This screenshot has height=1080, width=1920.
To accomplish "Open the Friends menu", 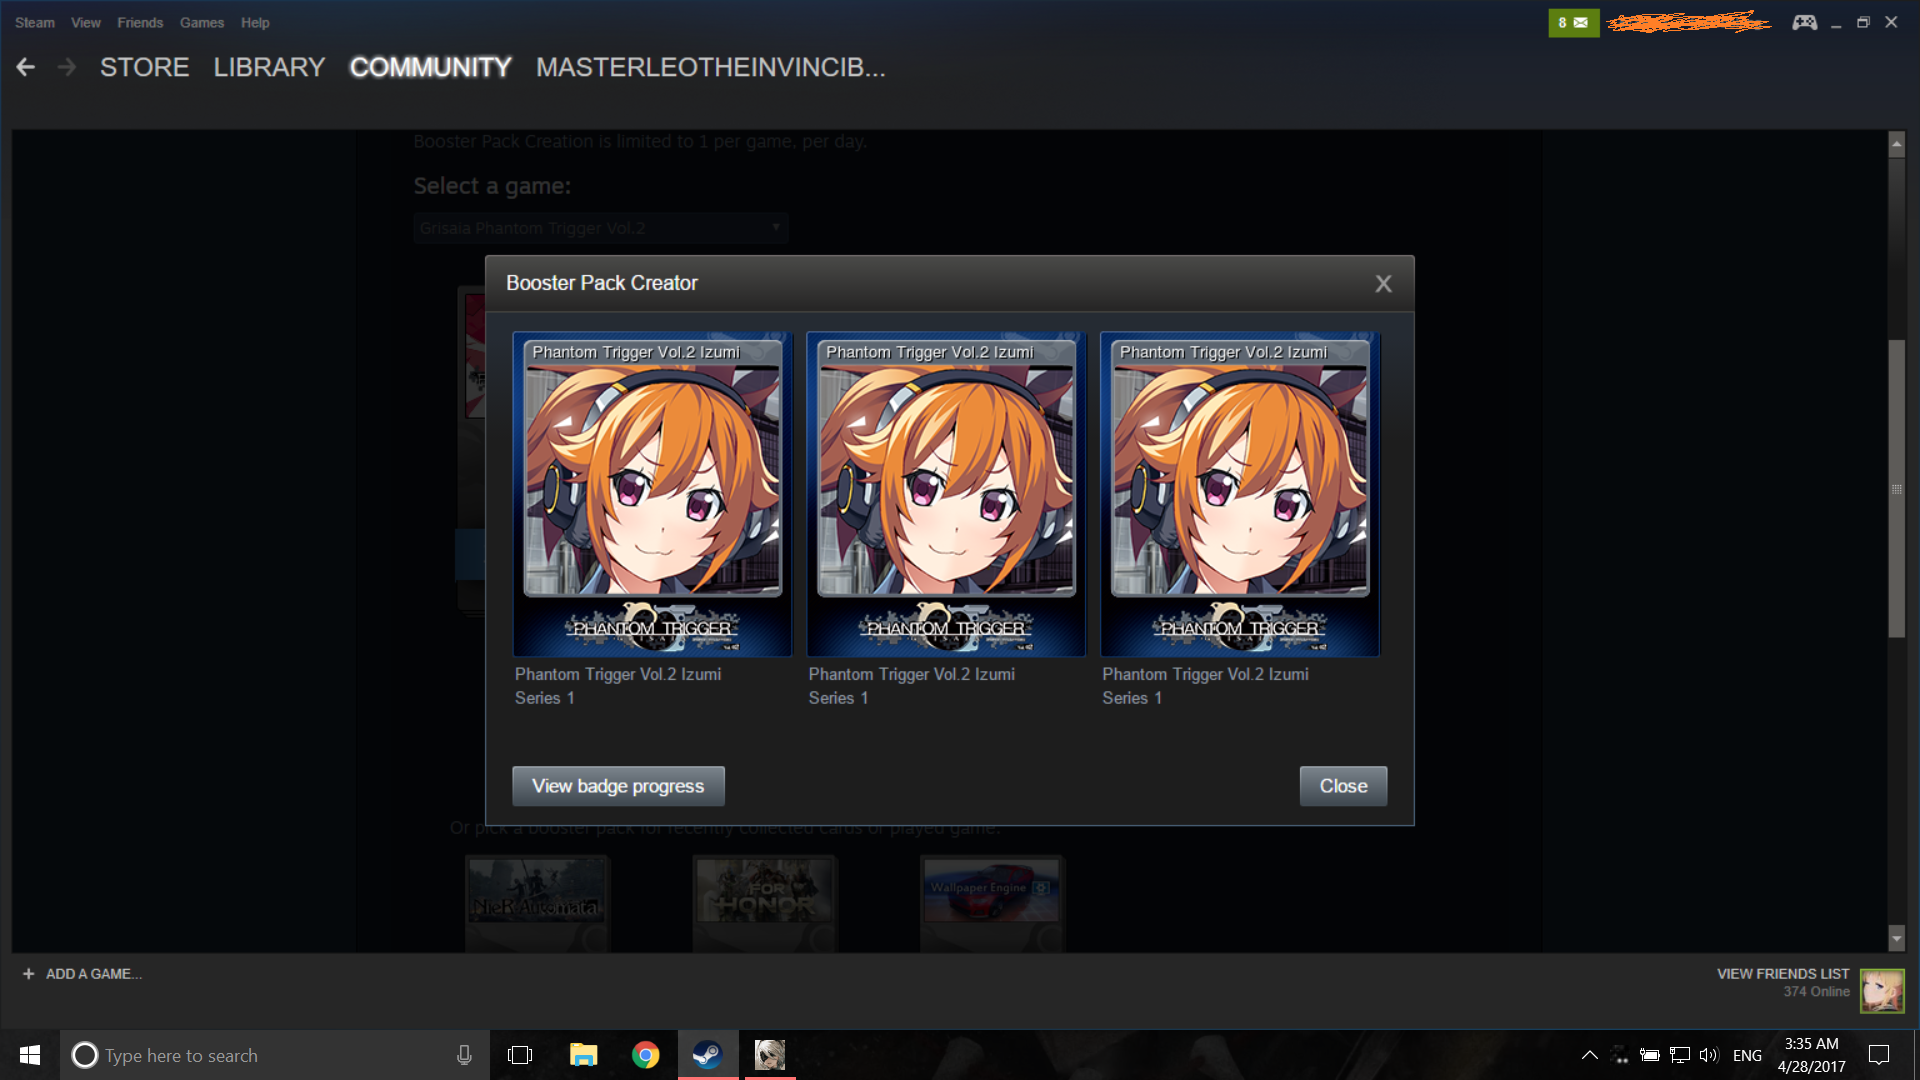I will (x=140, y=22).
